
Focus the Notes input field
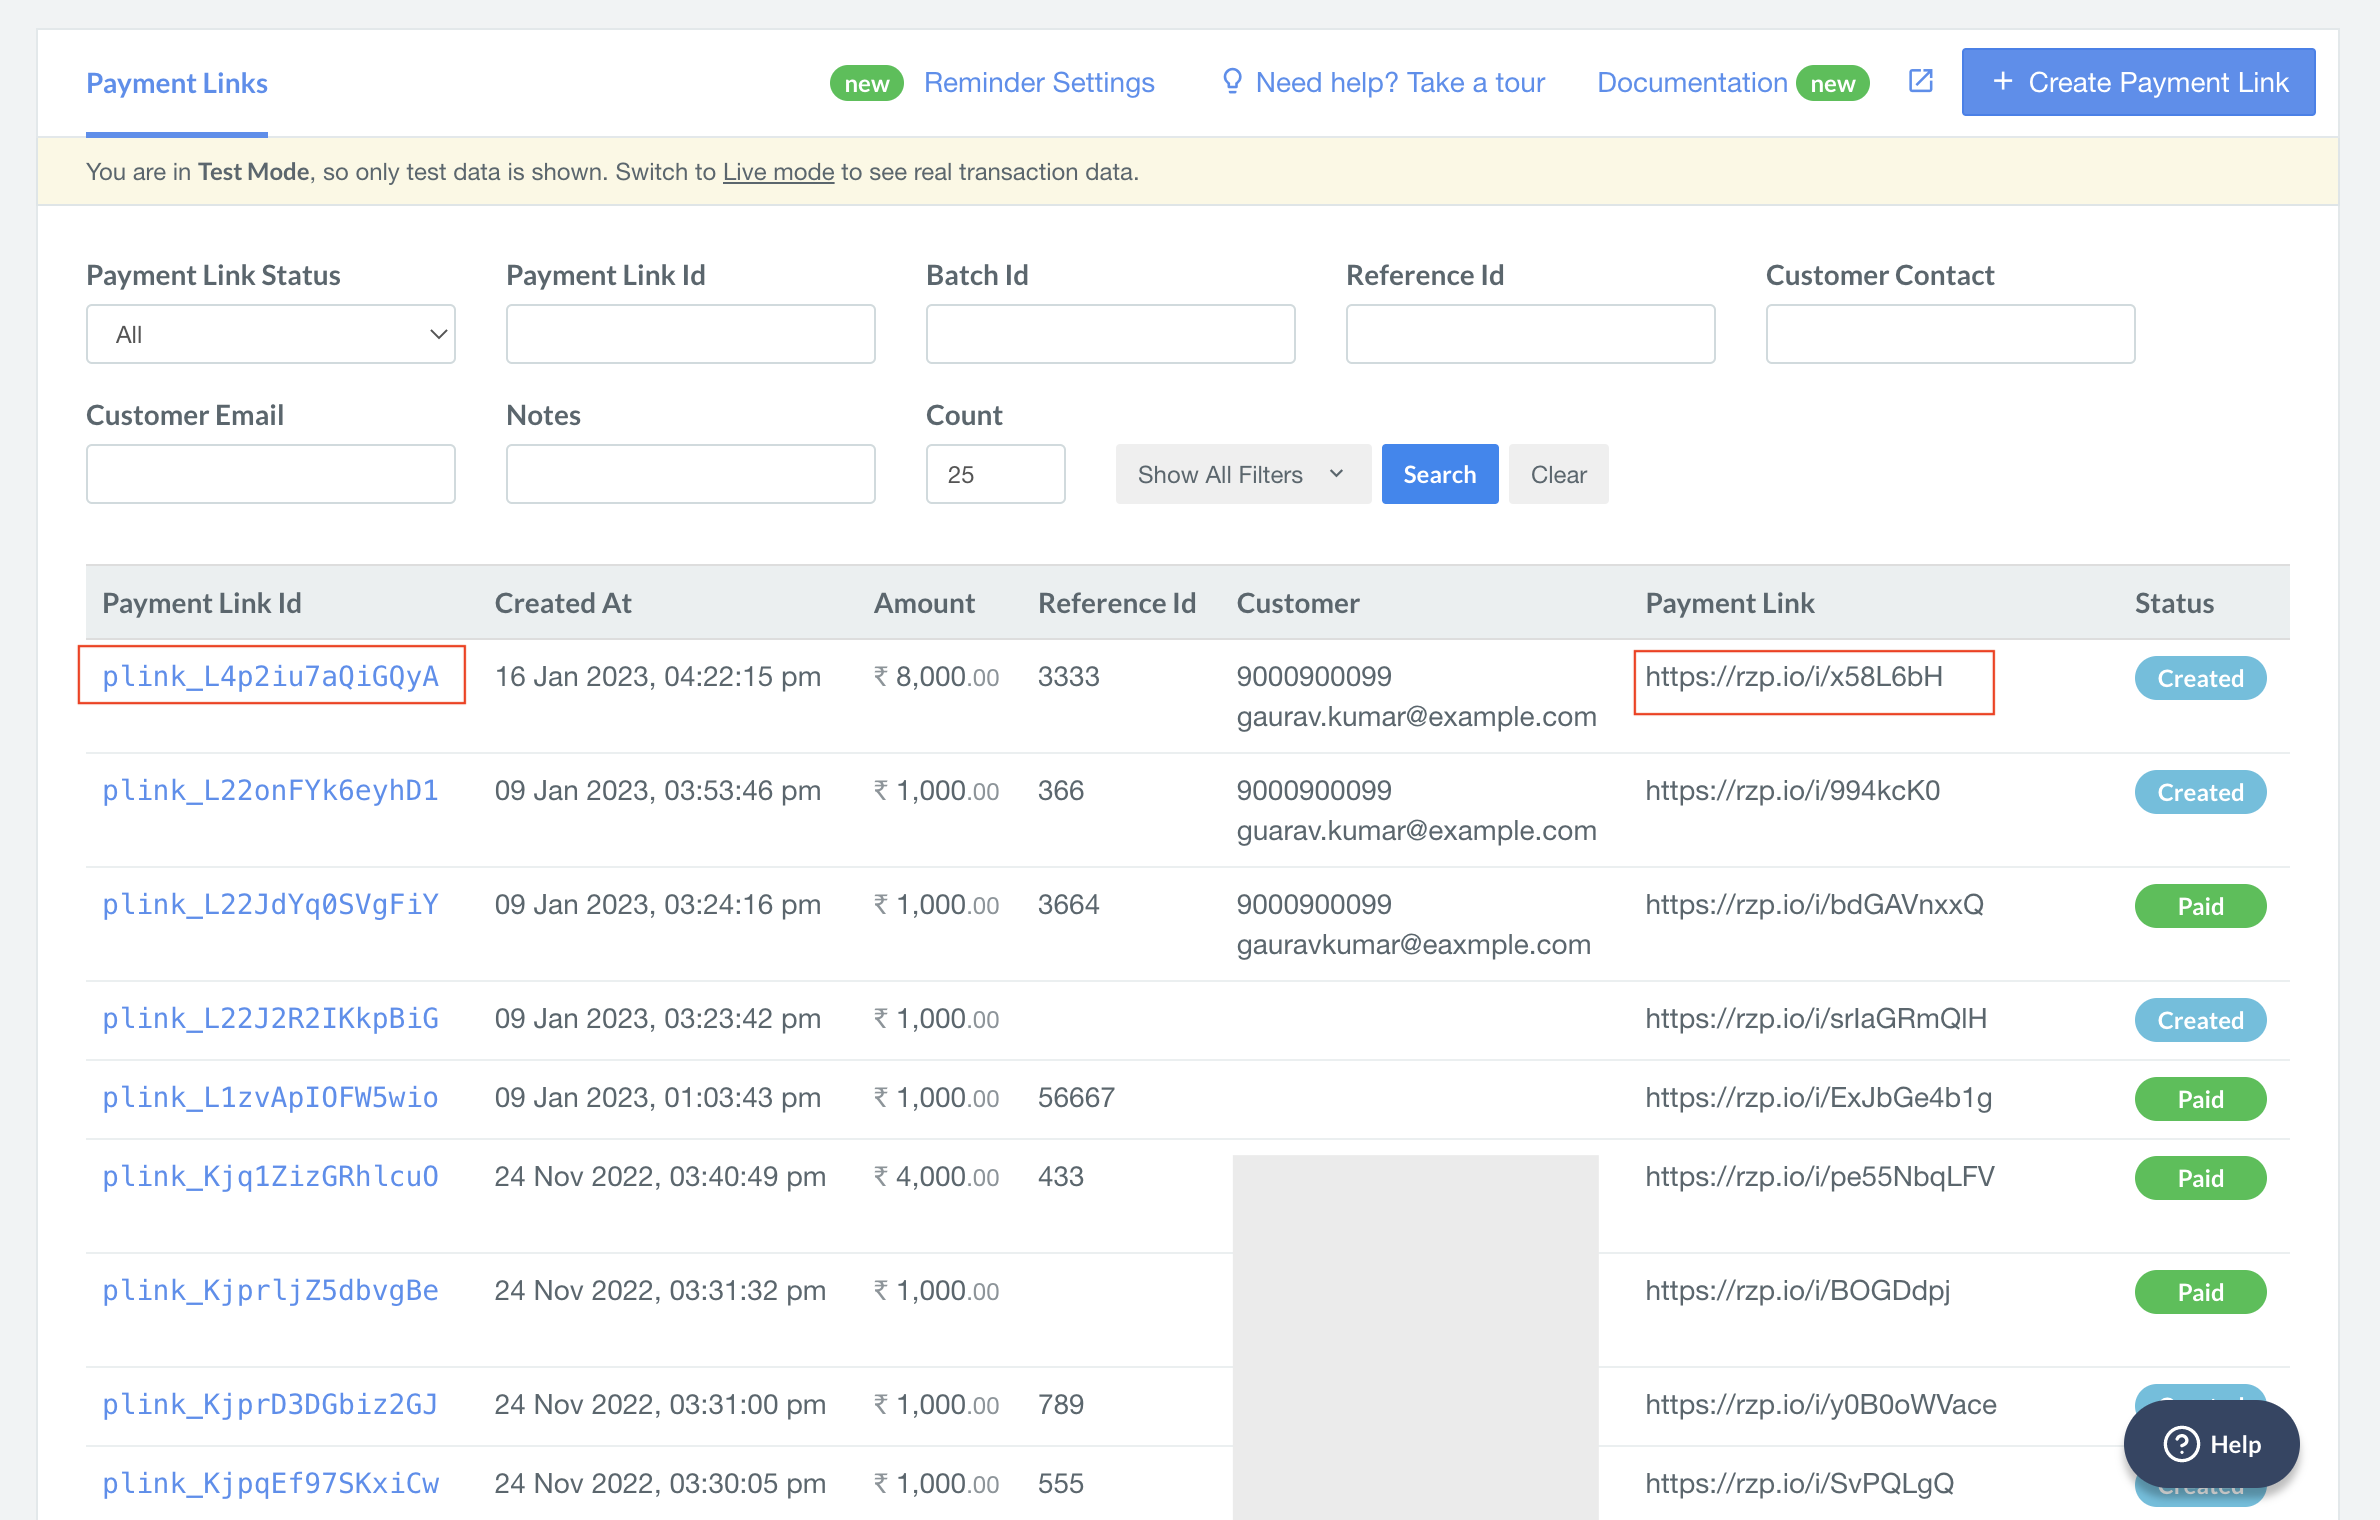[691, 474]
